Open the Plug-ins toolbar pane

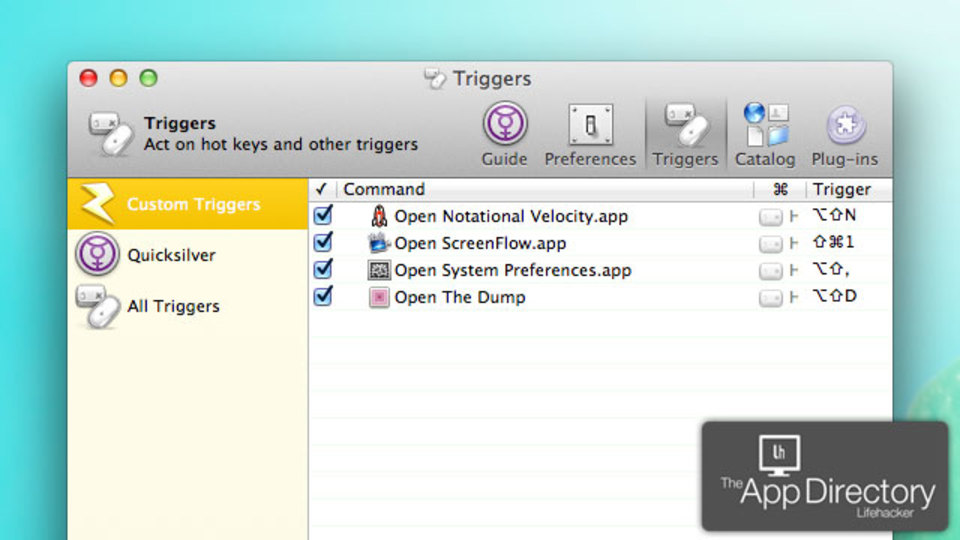tap(844, 133)
